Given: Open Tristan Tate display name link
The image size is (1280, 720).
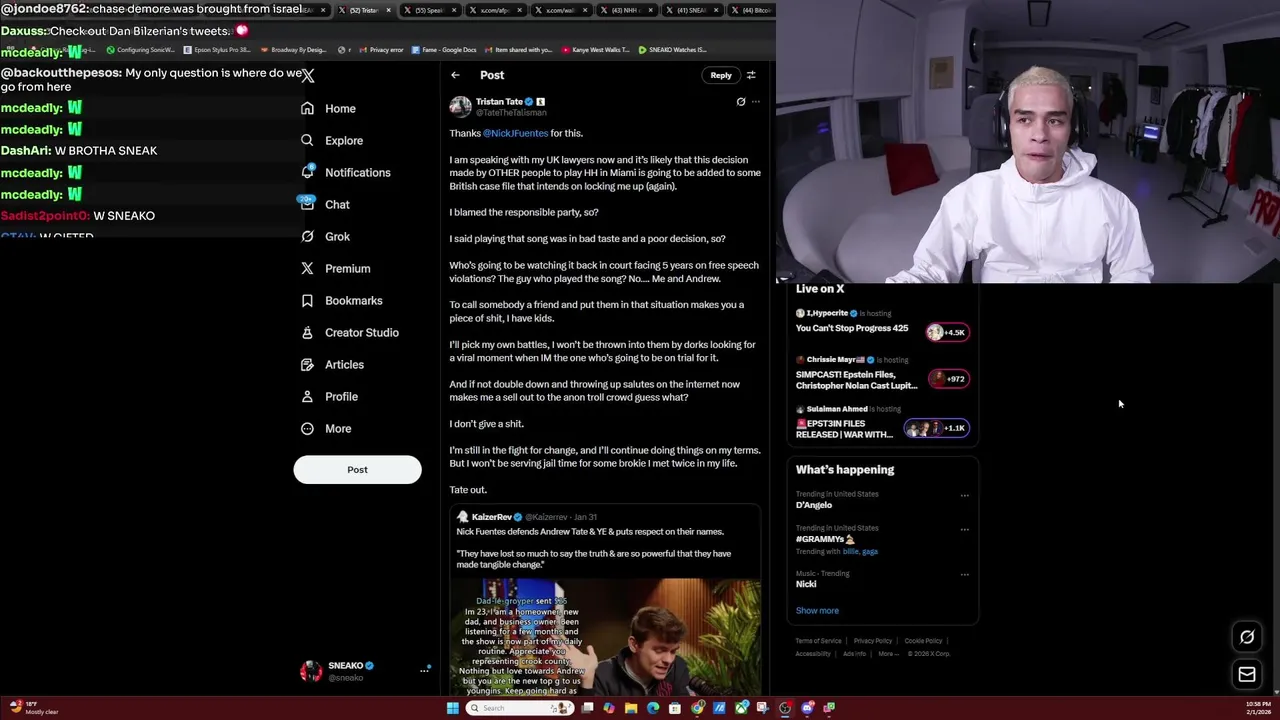Looking at the screenshot, I should pos(499,101).
